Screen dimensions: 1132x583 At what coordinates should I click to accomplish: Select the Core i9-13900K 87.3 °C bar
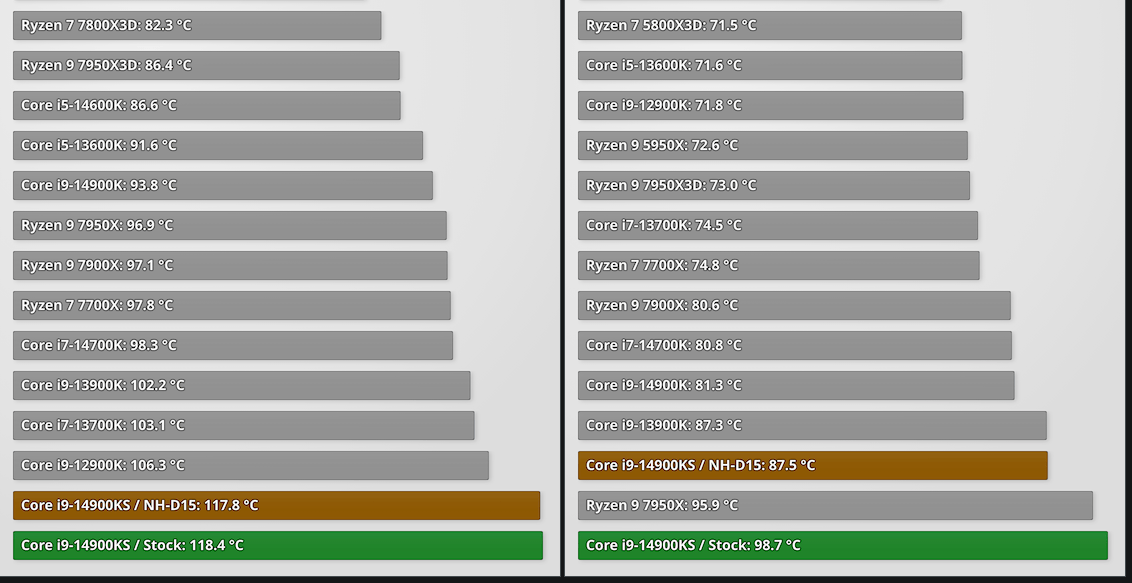(x=812, y=426)
